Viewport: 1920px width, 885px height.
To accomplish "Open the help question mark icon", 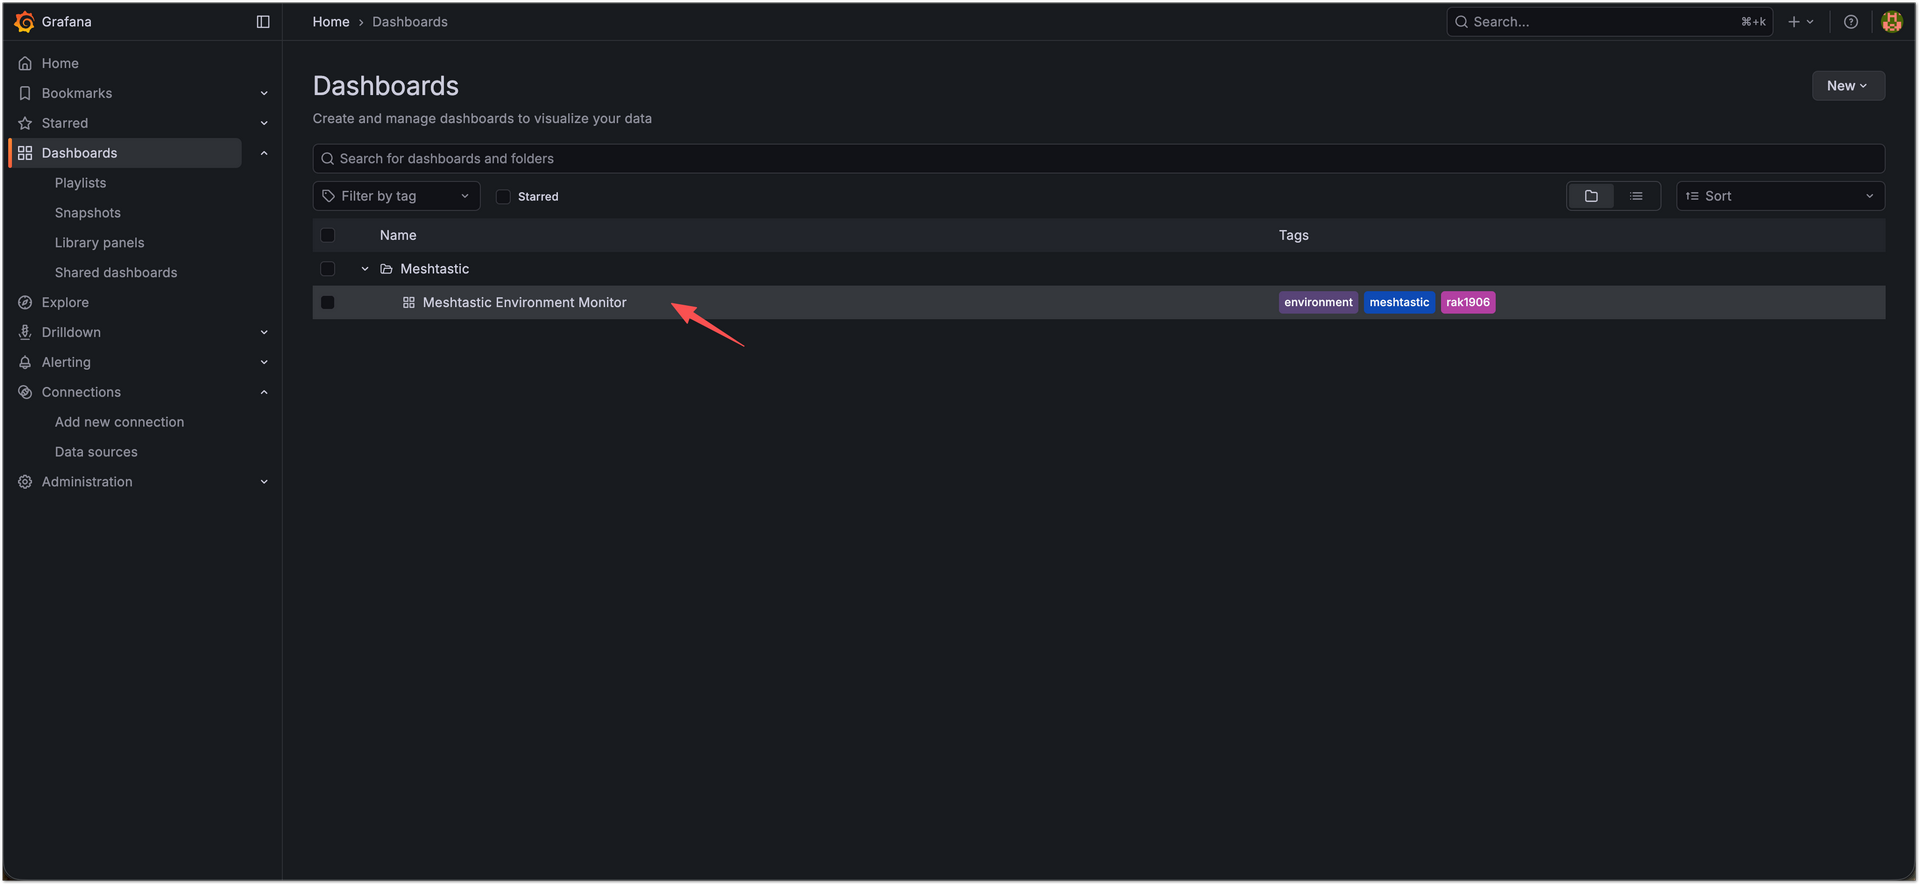I will (x=1851, y=22).
